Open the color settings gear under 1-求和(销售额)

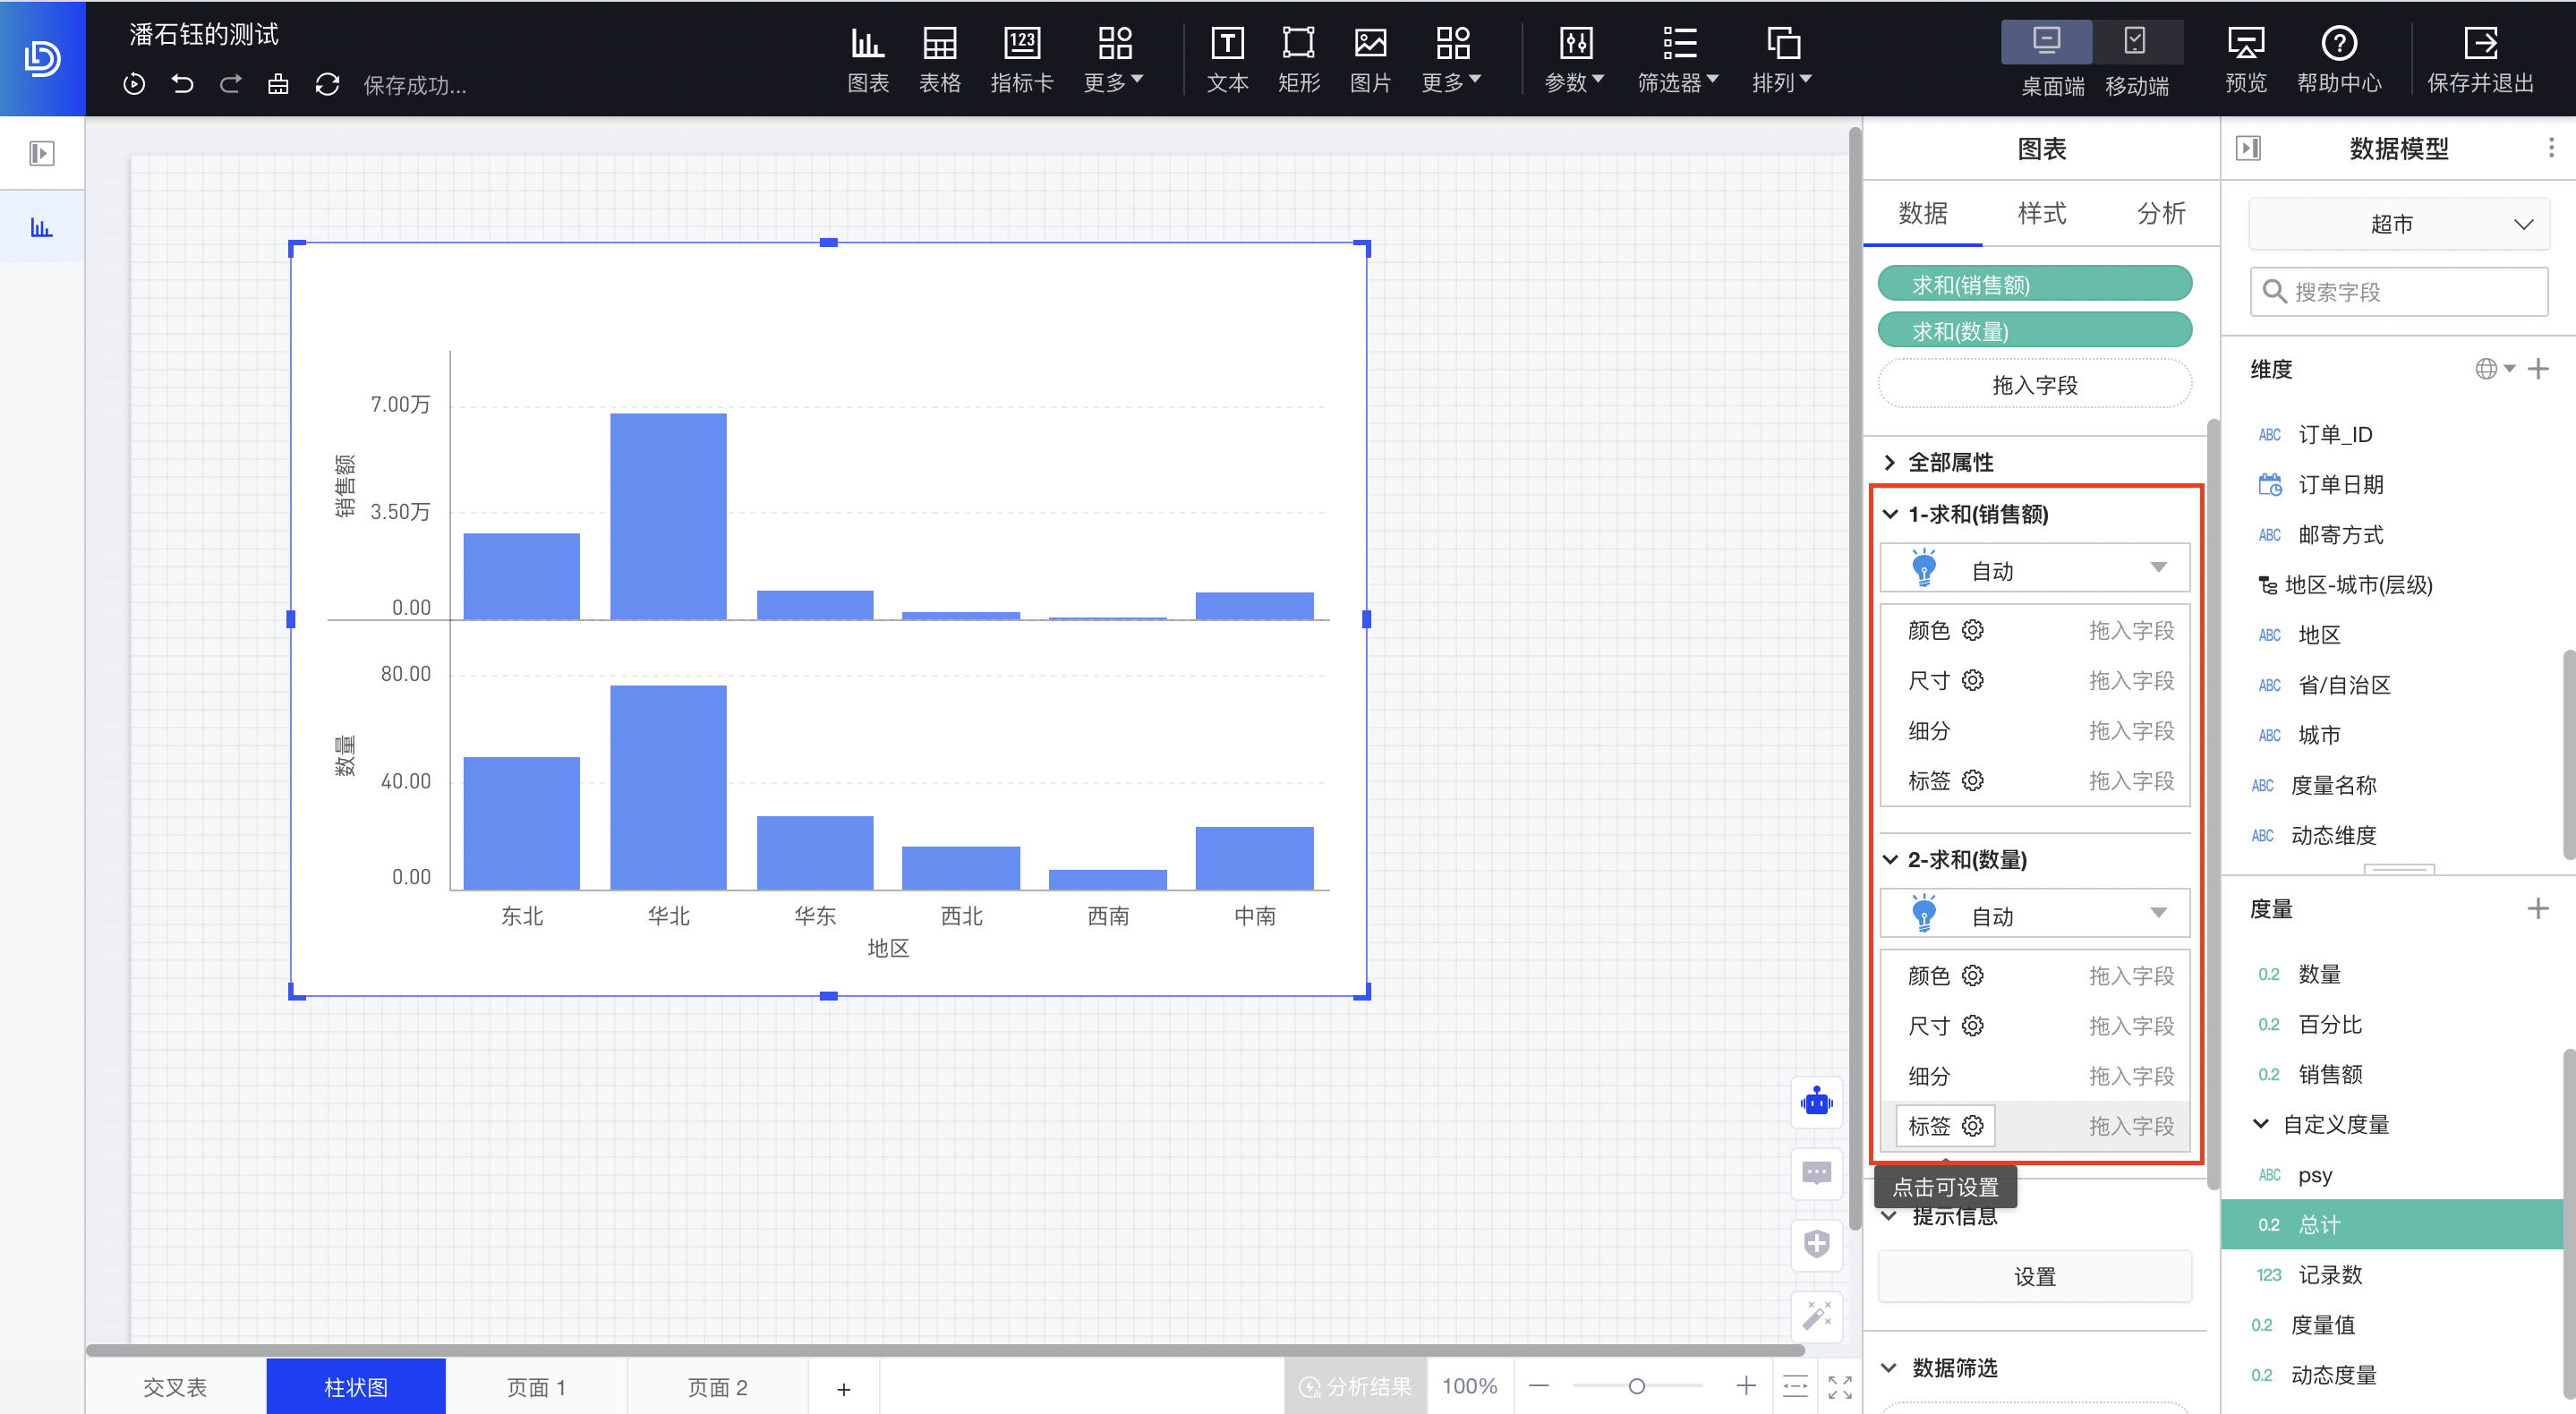click(1972, 630)
